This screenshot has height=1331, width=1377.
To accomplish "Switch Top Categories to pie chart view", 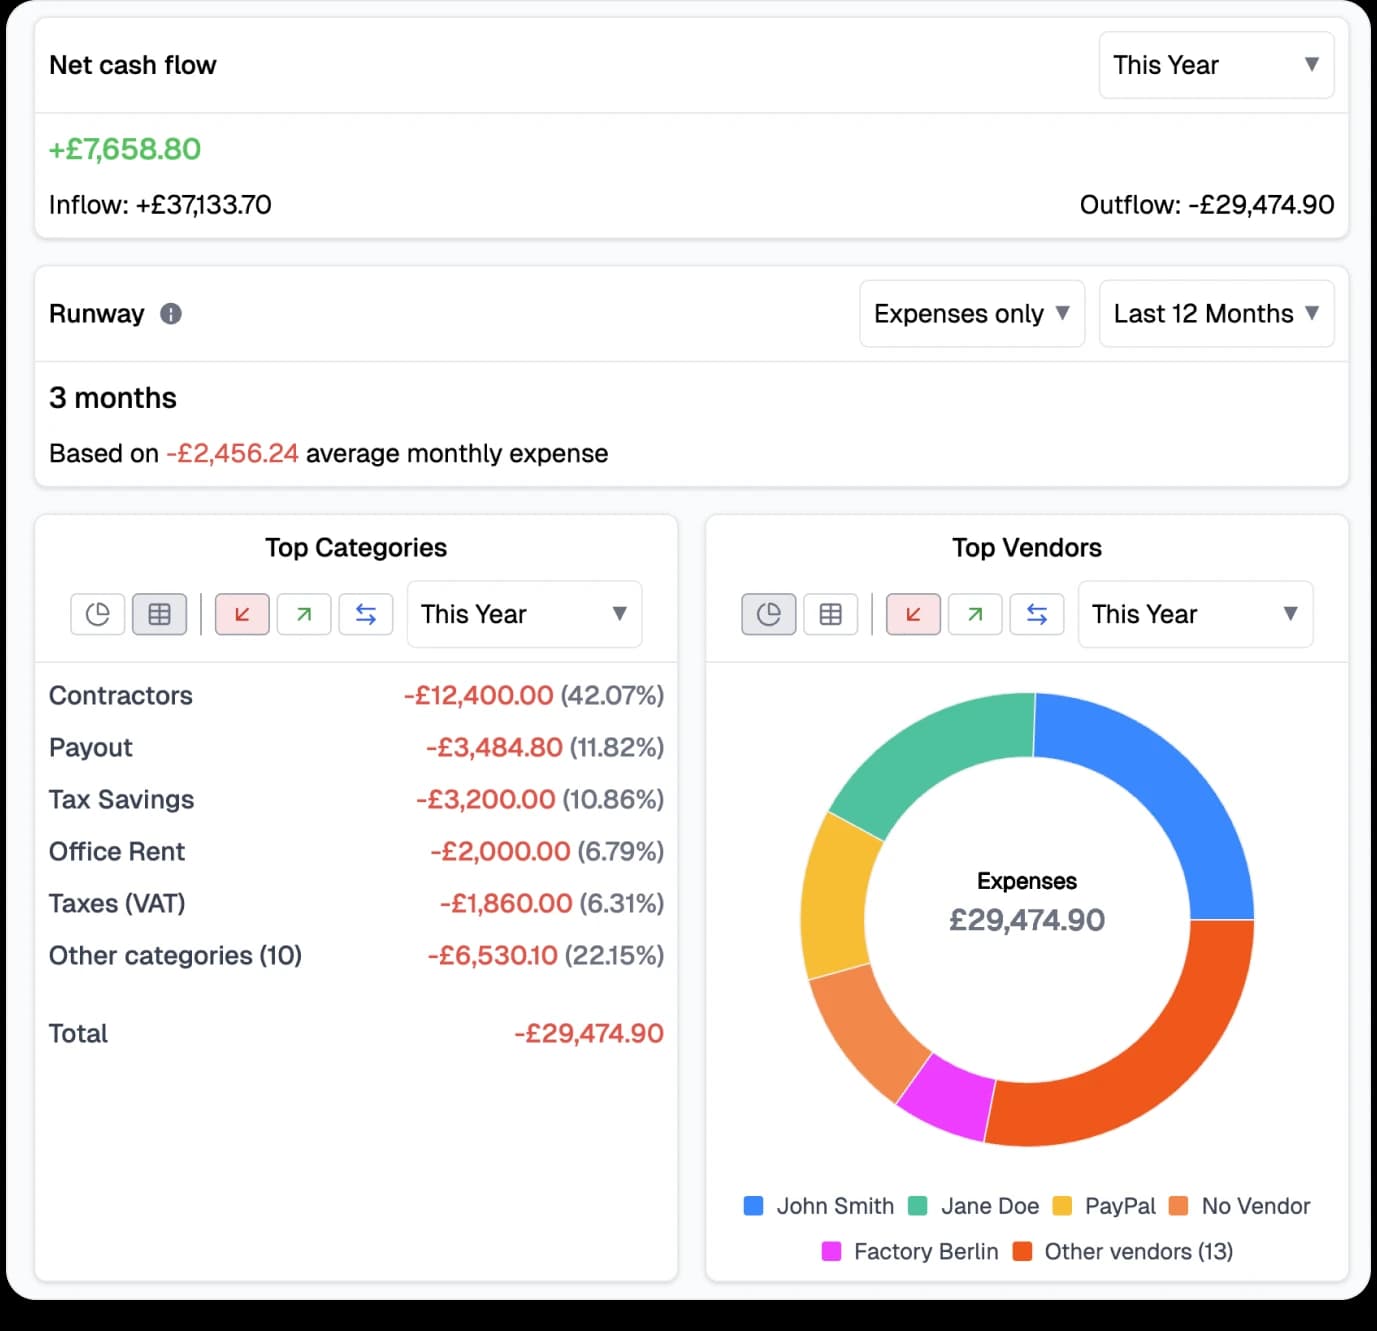I will [97, 614].
